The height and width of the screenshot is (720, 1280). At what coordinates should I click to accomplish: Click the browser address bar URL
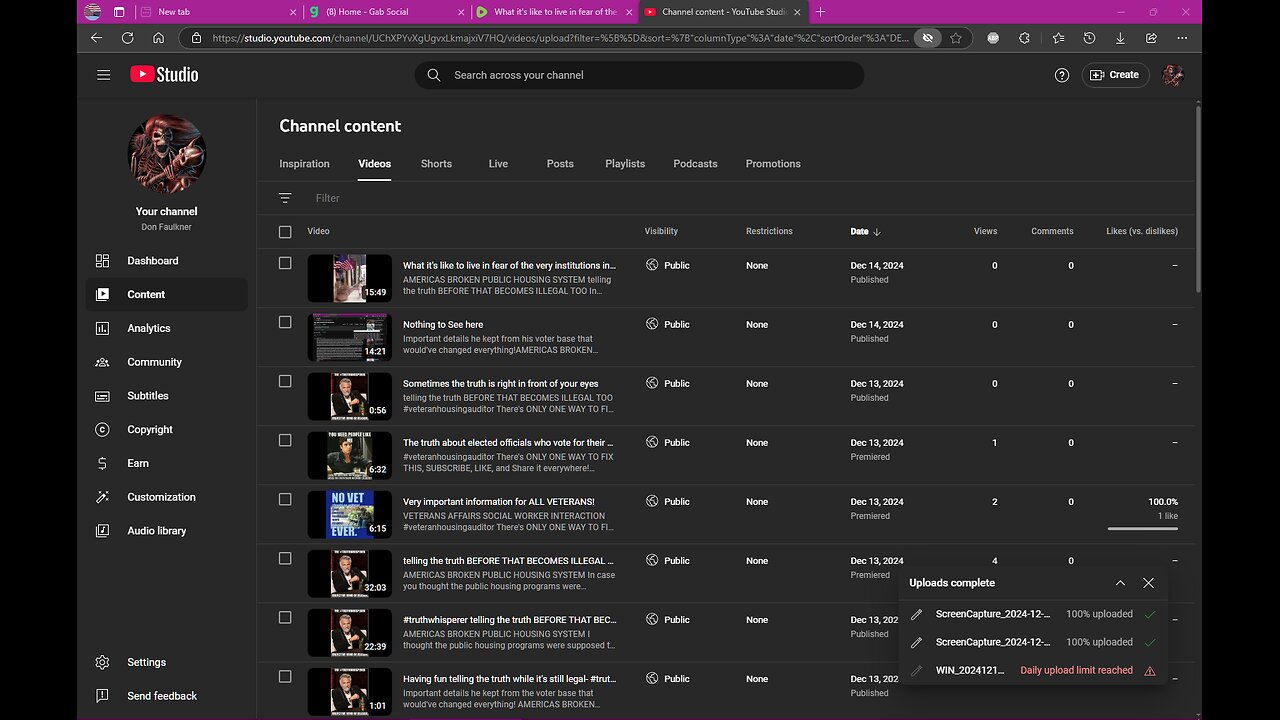click(560, 38)
